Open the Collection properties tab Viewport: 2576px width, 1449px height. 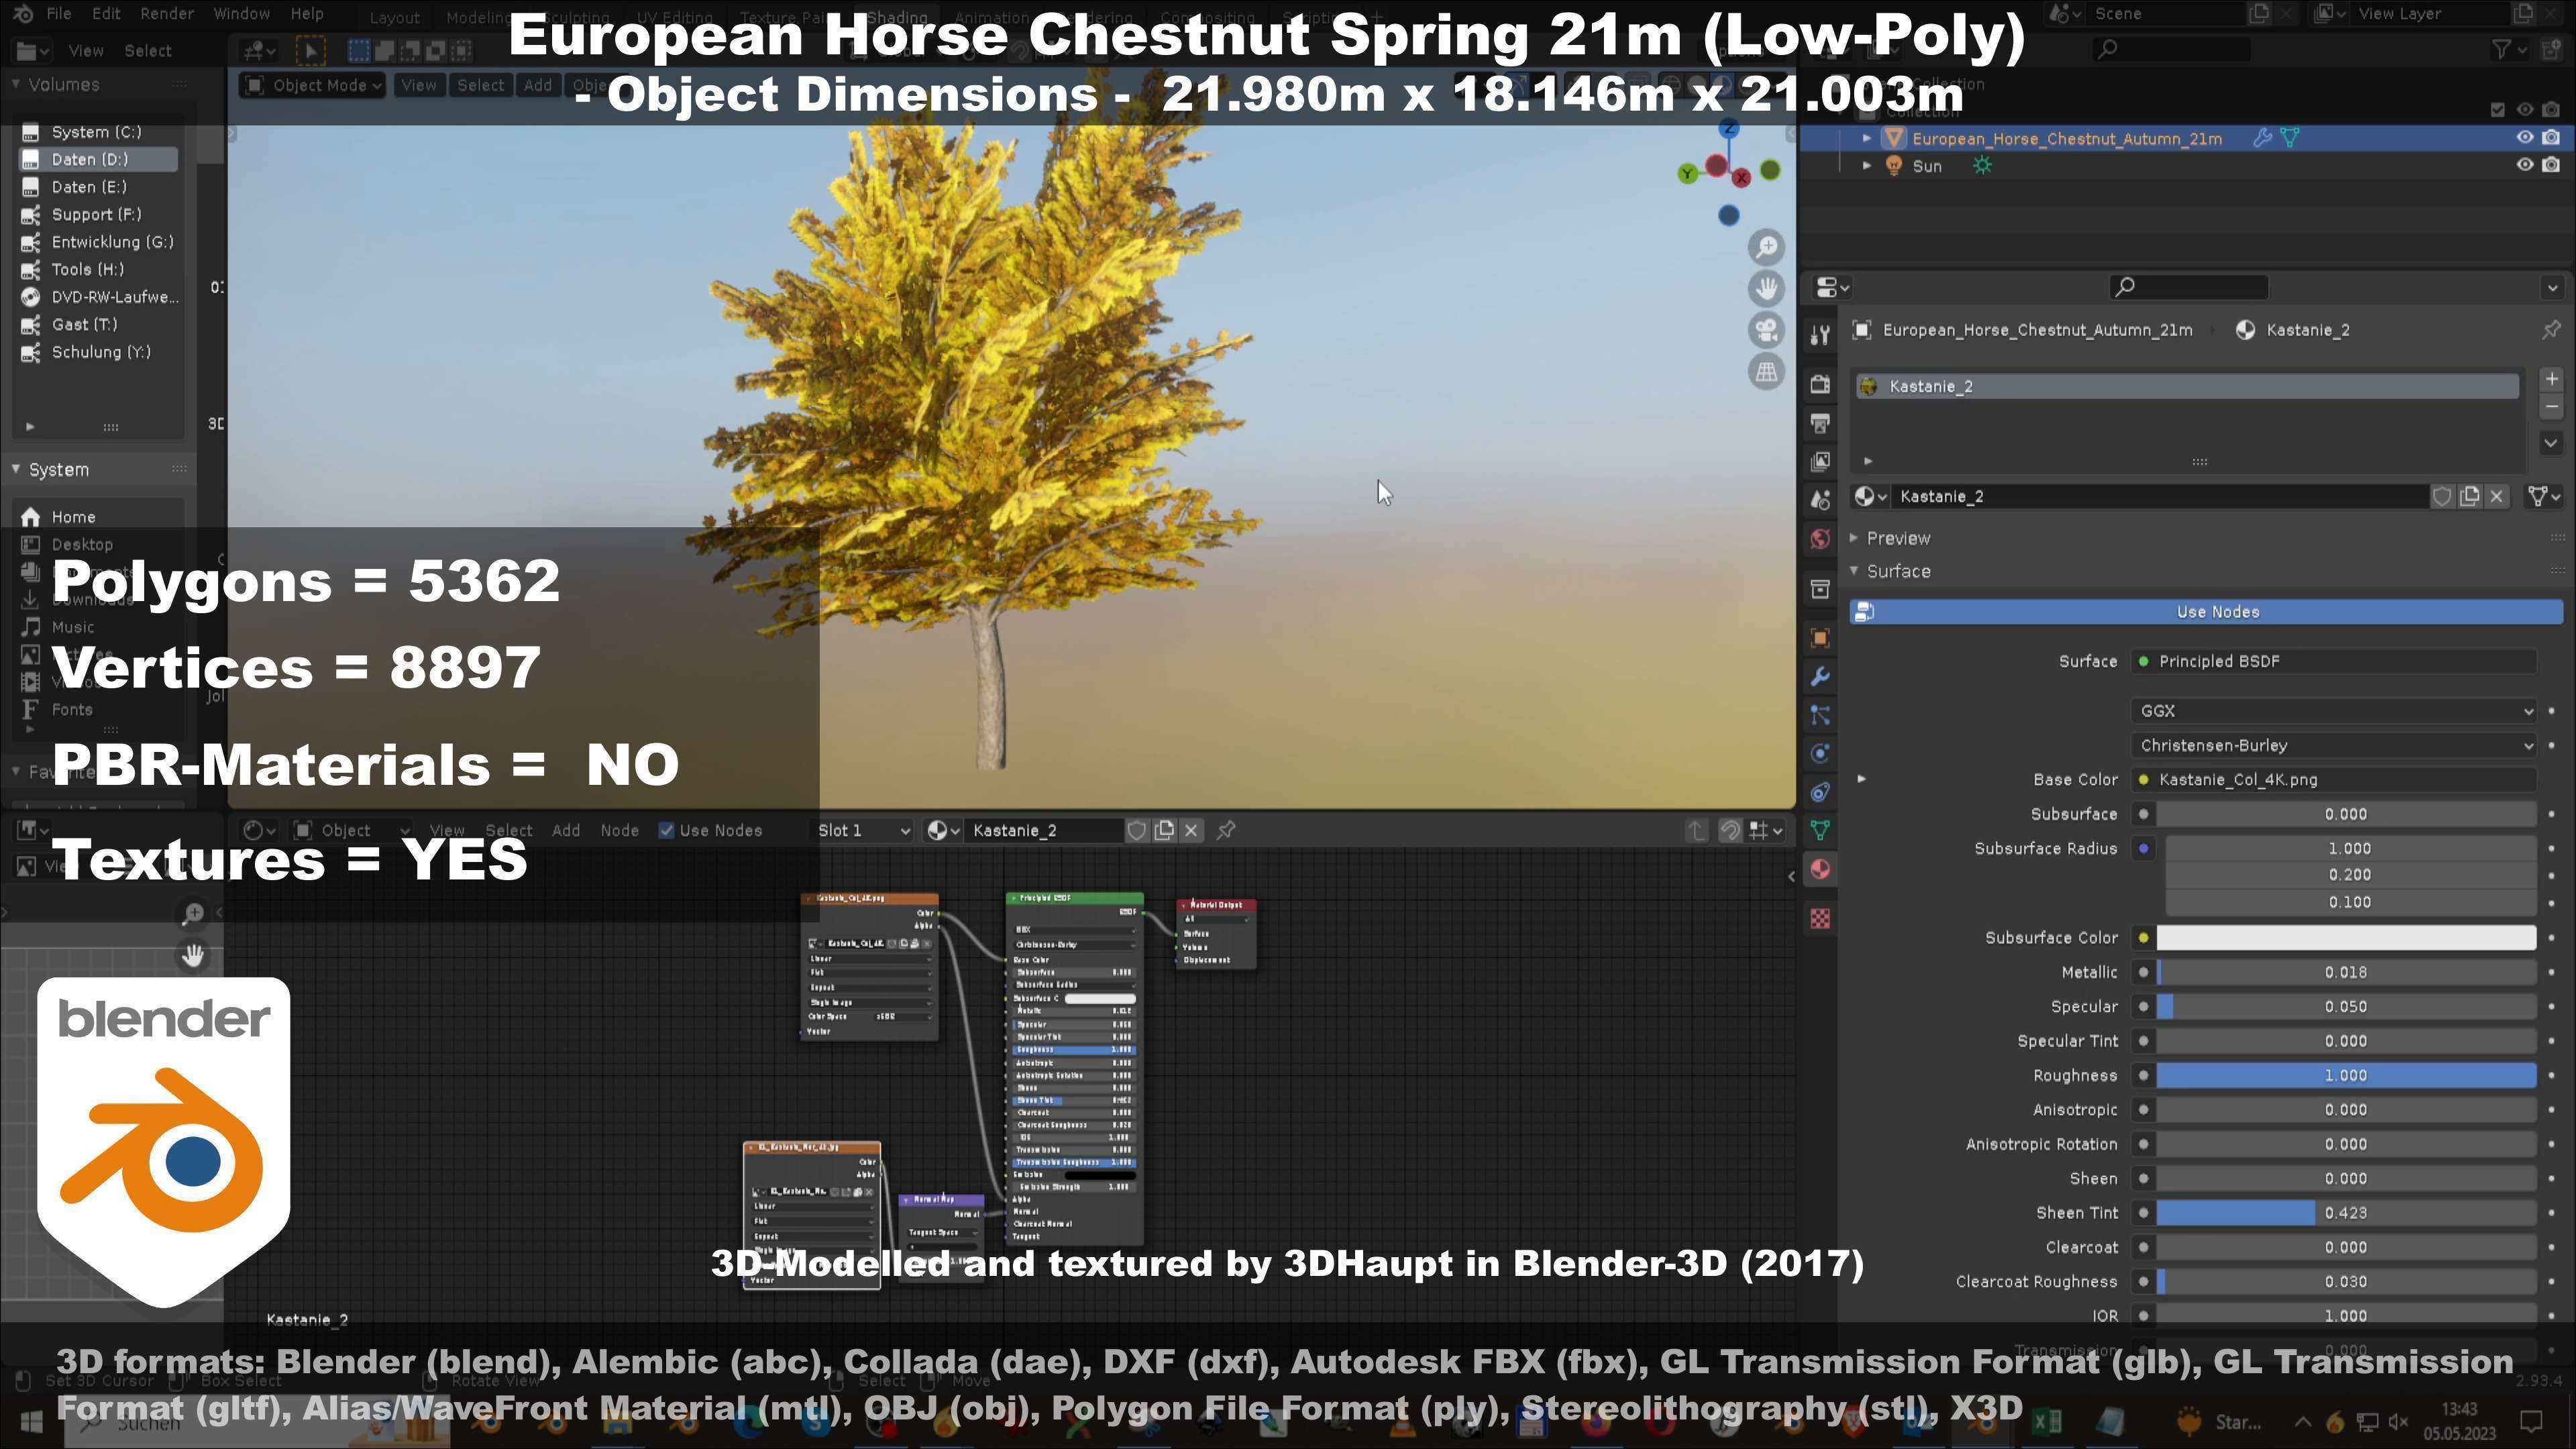coord(1820,589)
